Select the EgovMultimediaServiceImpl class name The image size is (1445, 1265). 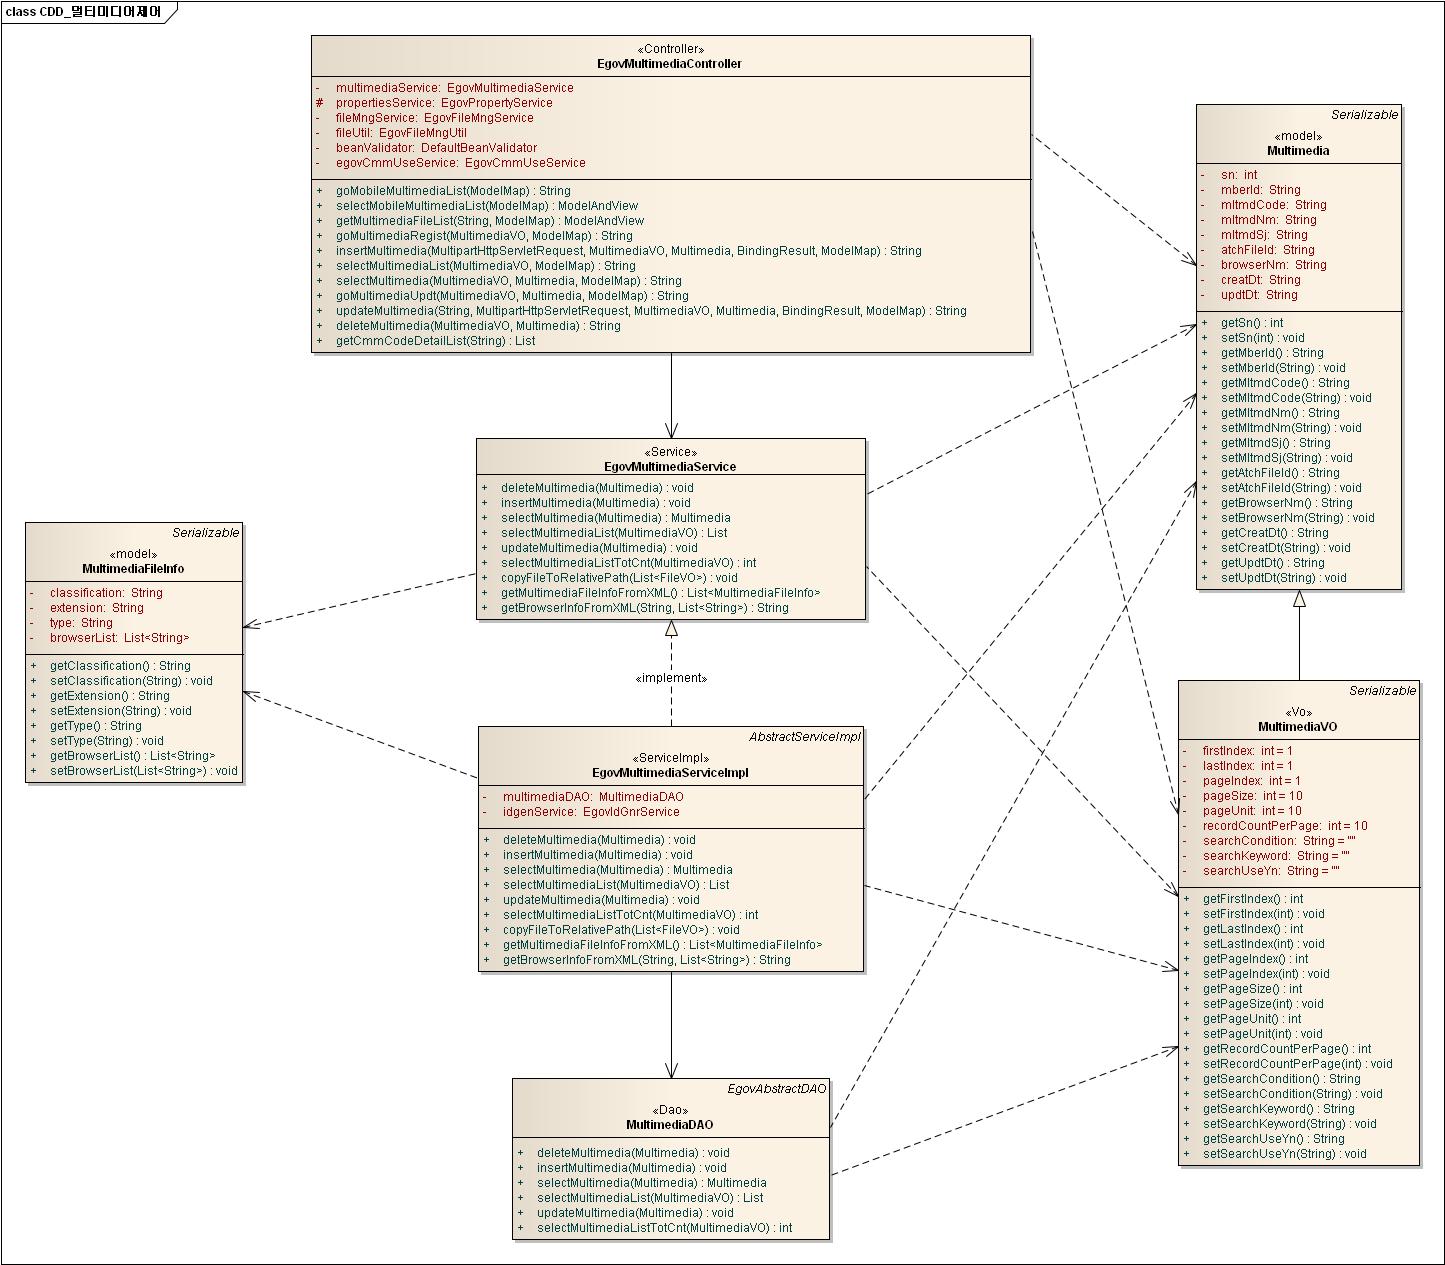pos(670,773)
